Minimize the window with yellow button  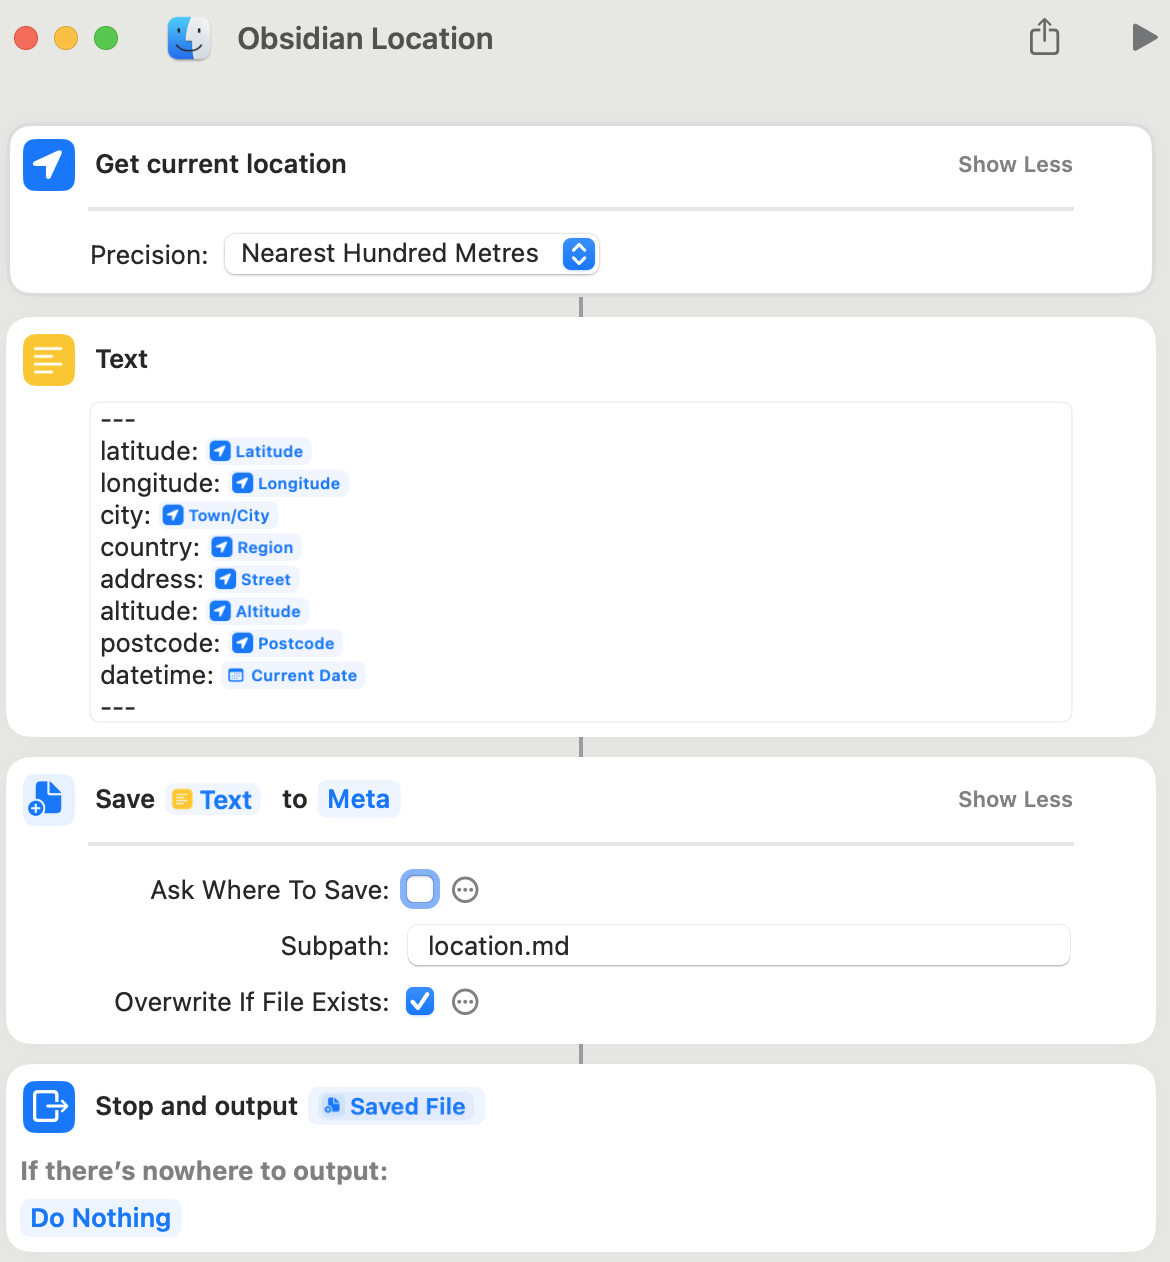pyautogui.click(x=66, y=38)
